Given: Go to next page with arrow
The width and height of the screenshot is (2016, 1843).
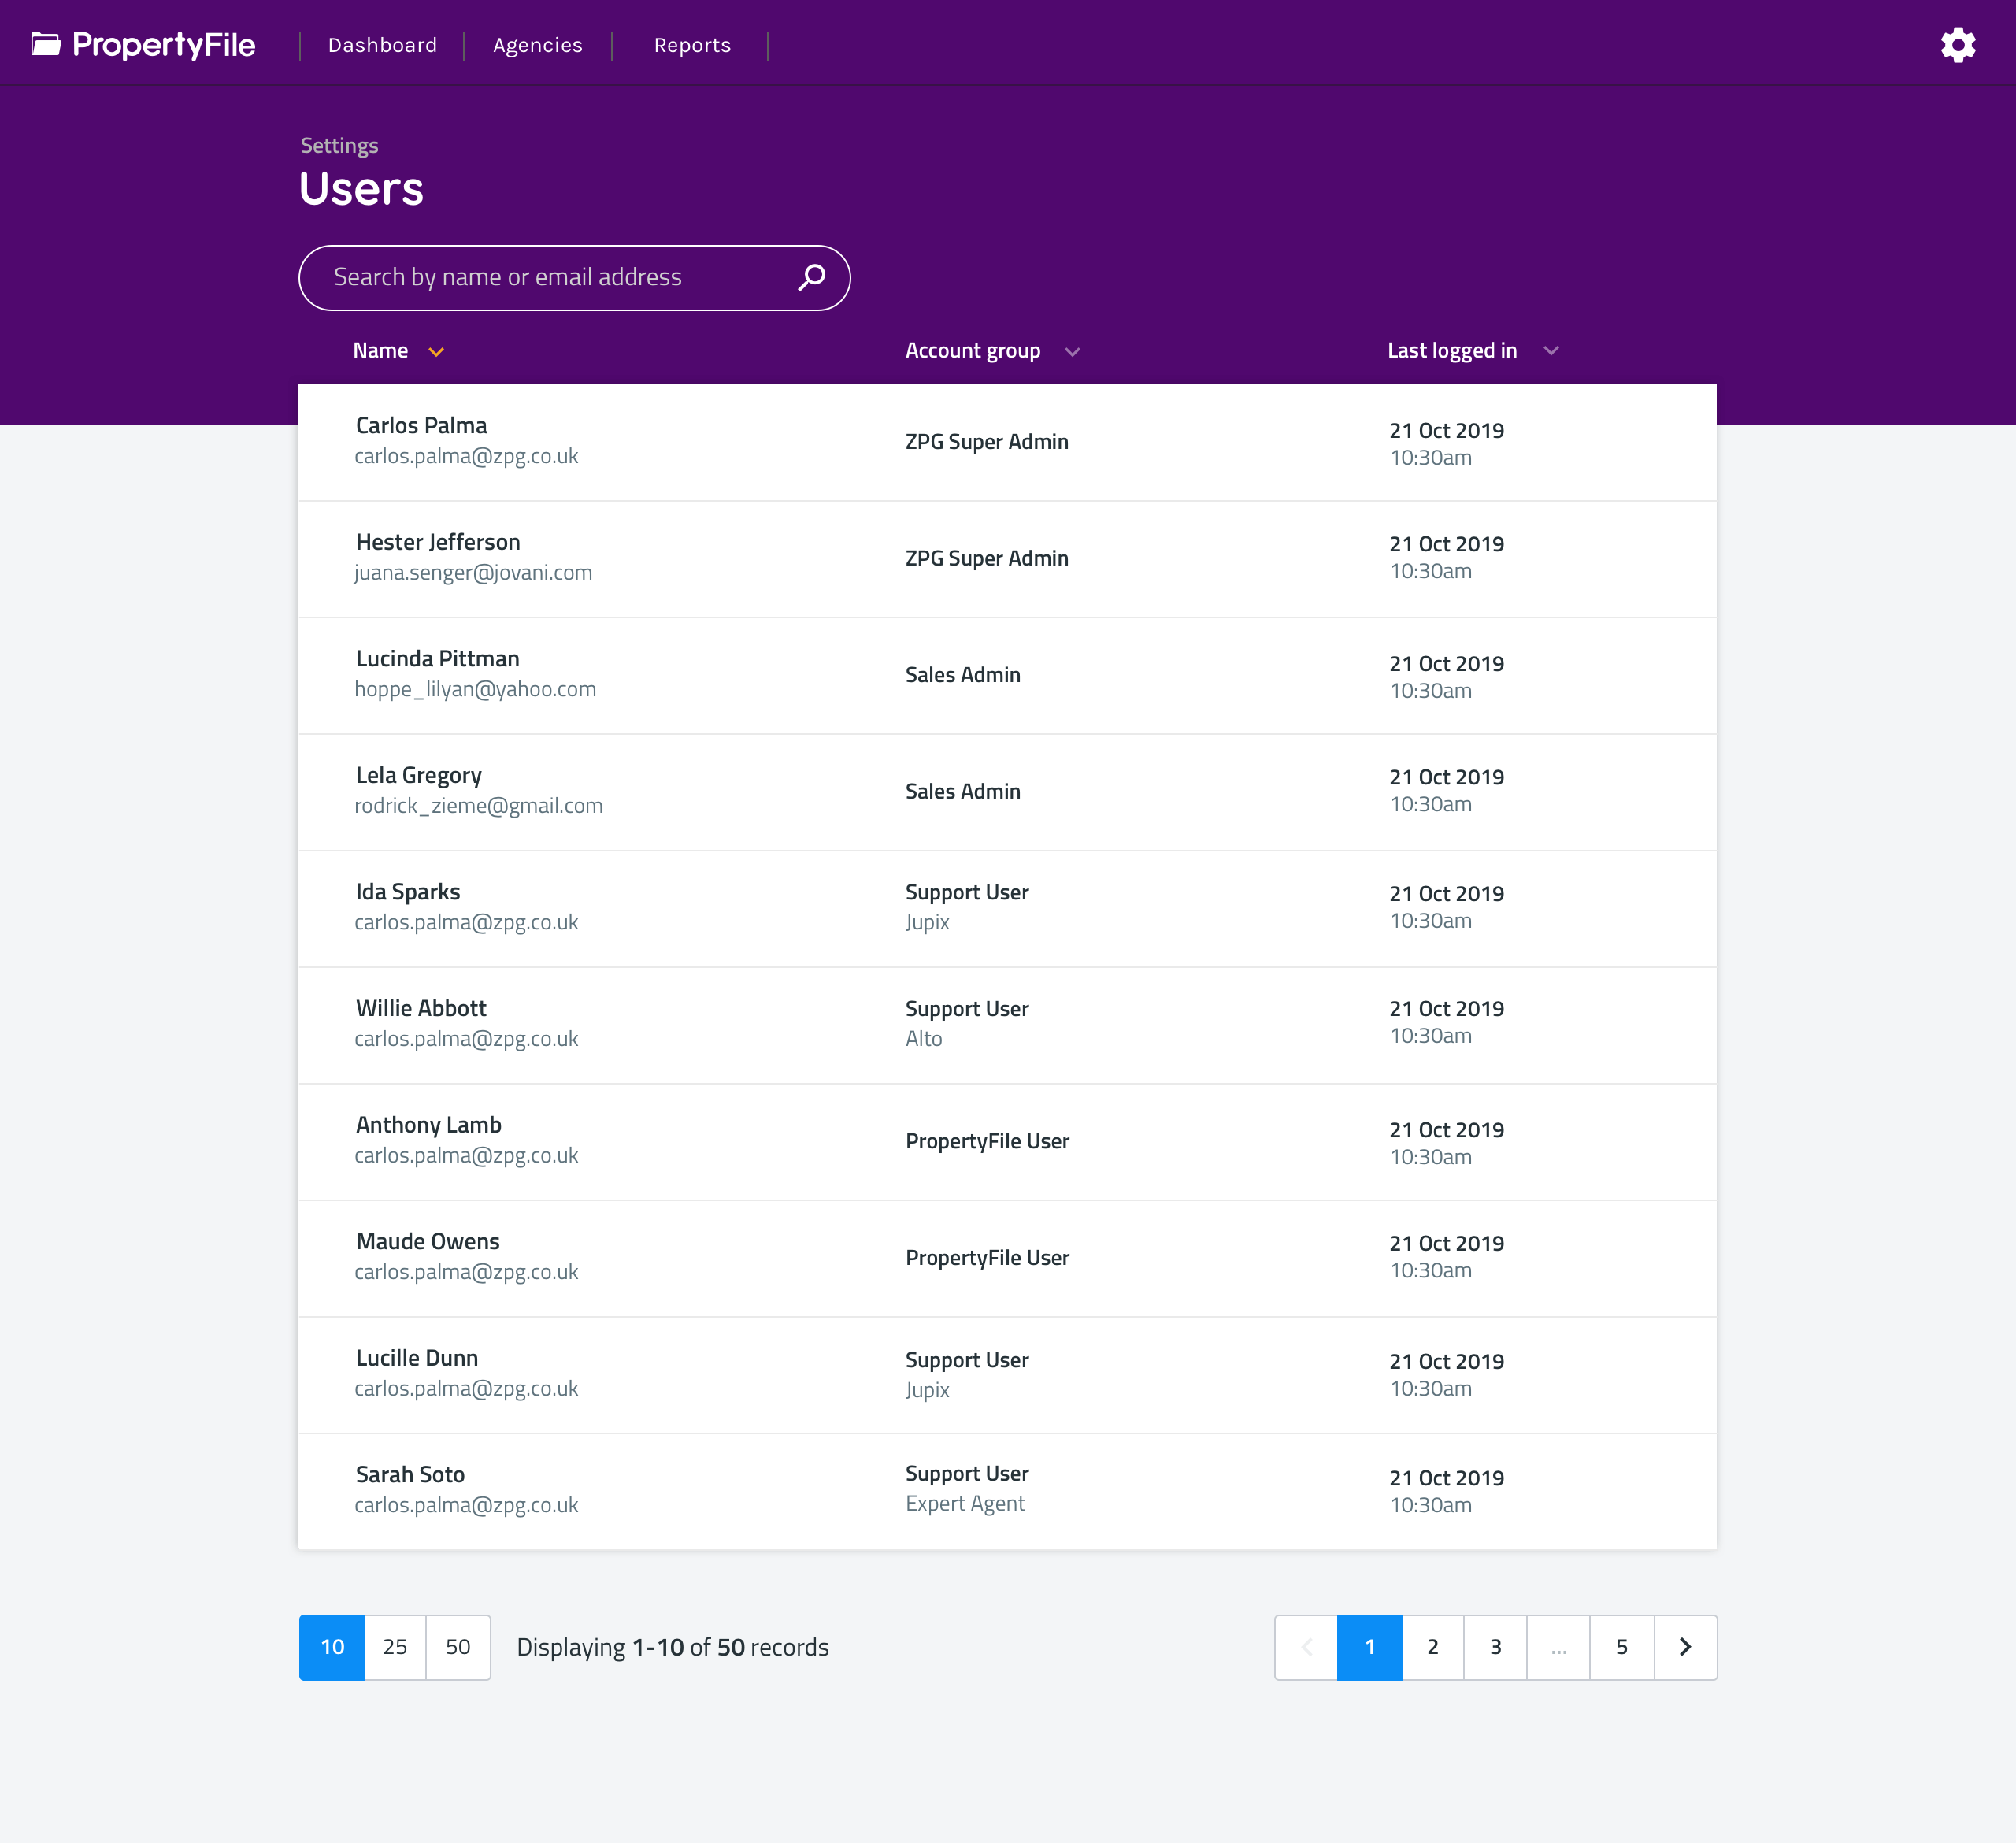Looking at the screenshot, I should 1685,1647.
